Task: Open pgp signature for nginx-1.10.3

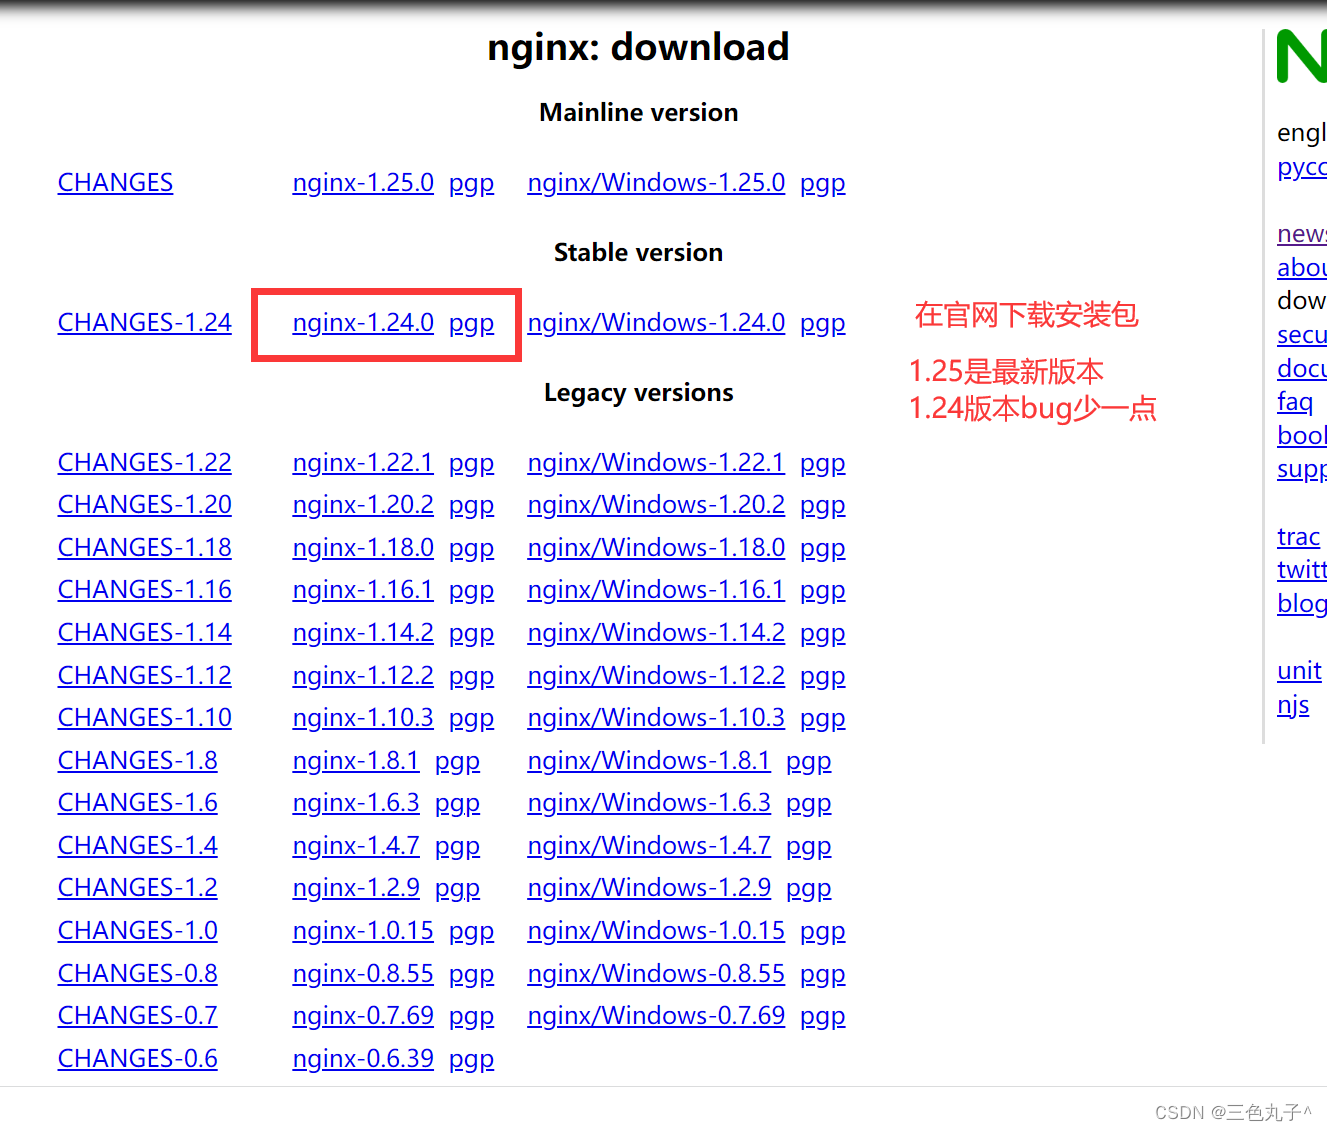Action: point(471,719)
